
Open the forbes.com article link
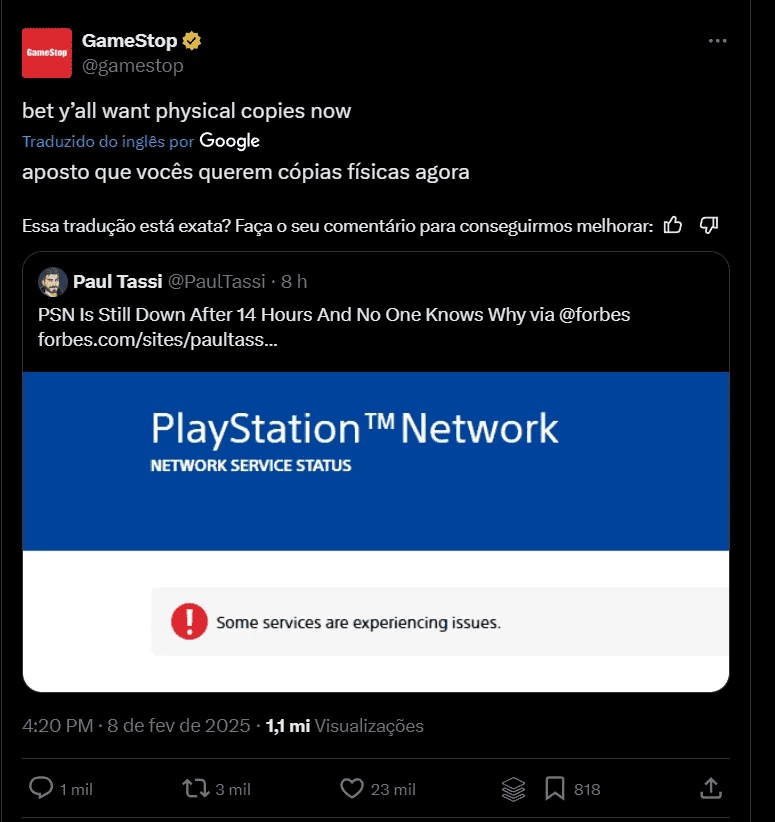pyautogui.click(x=158, y=339)
